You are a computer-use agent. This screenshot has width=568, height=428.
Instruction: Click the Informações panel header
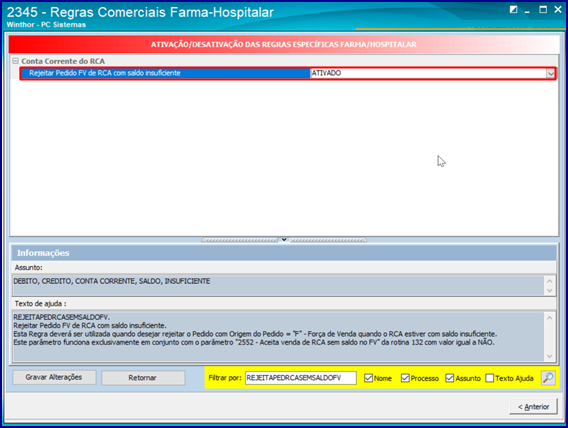[284, 253]
